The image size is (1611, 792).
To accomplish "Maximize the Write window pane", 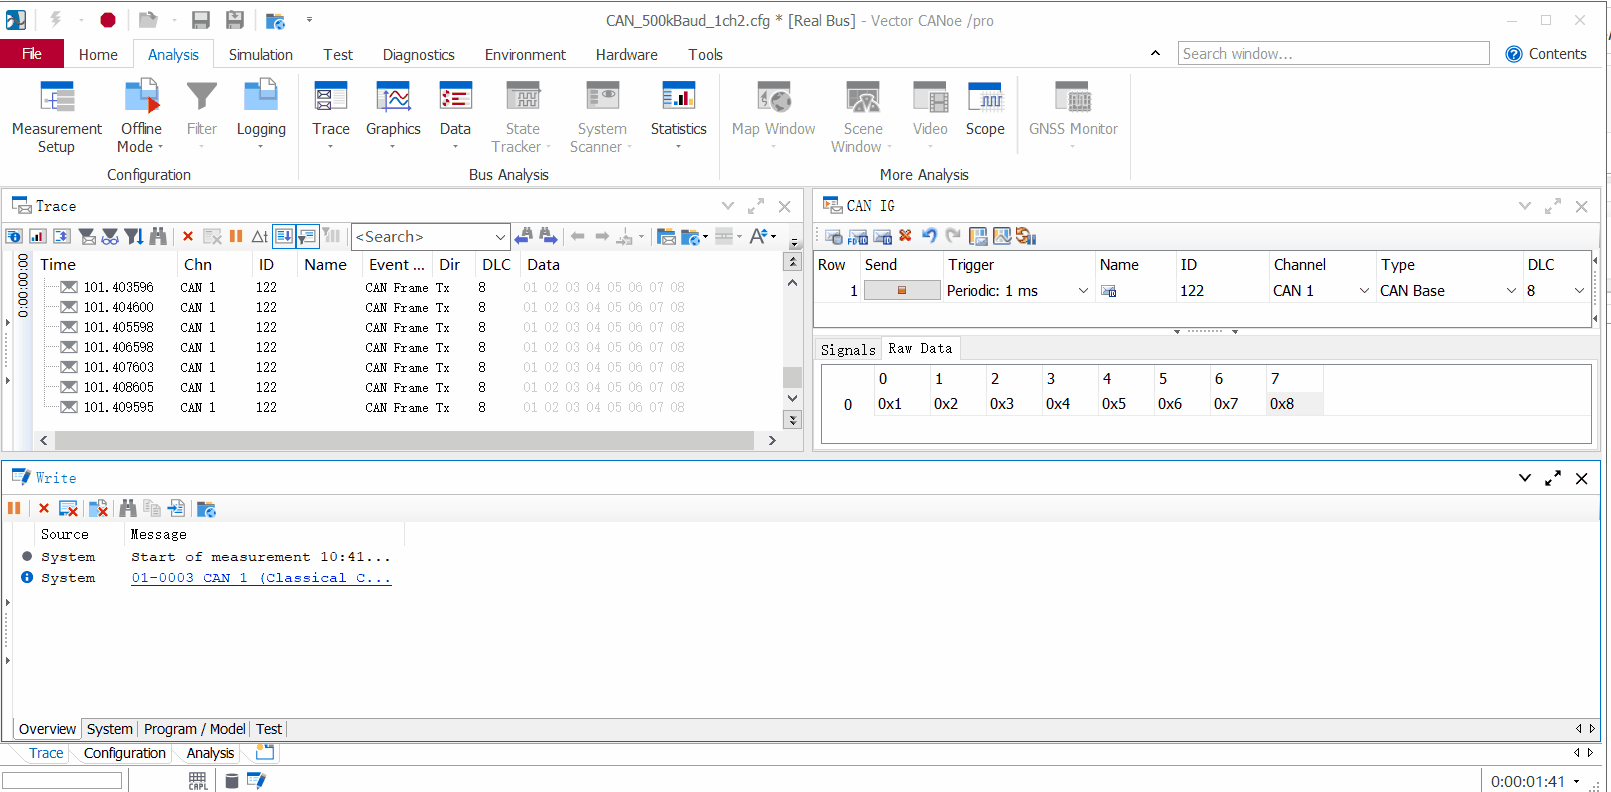I will (x=1553, y=479).
